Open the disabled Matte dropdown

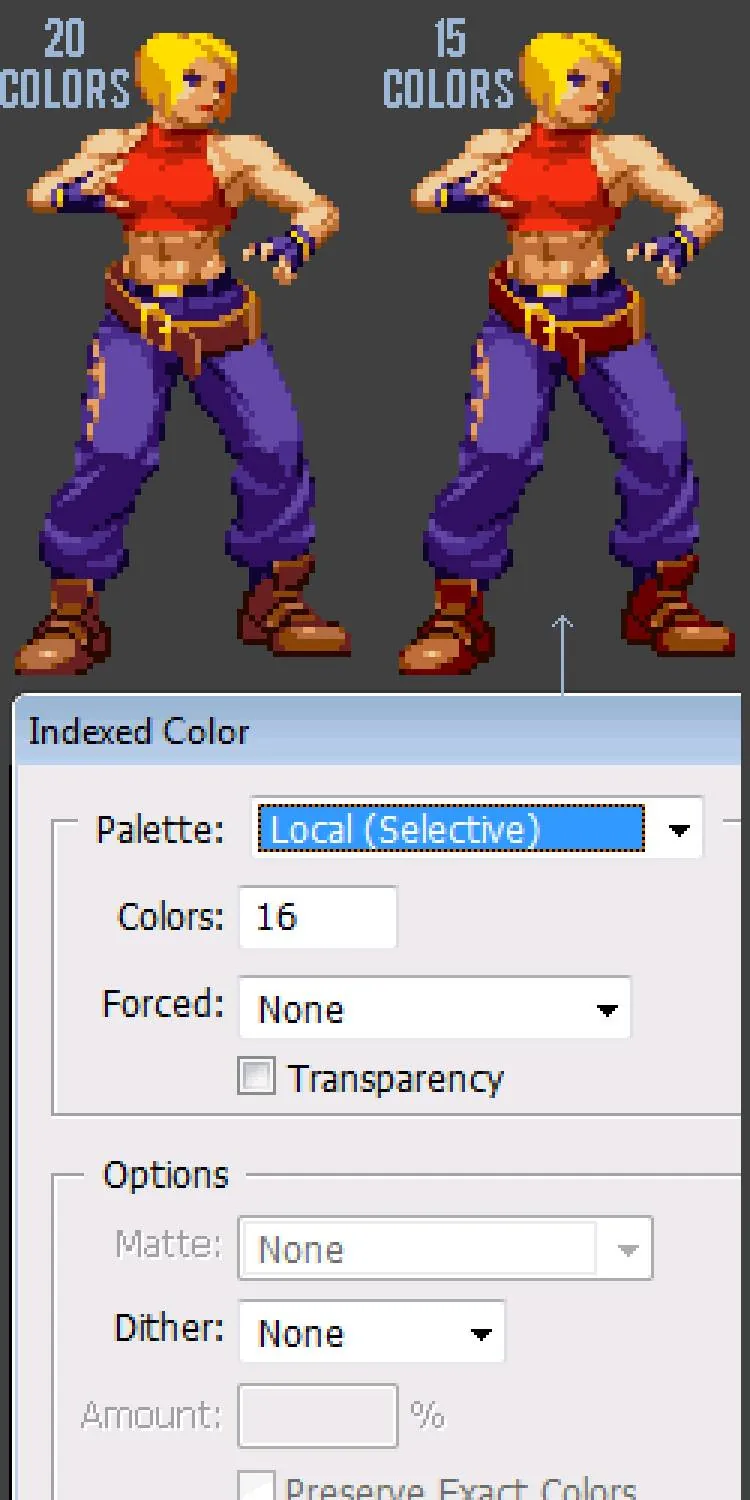click(x=445, y=1248)
